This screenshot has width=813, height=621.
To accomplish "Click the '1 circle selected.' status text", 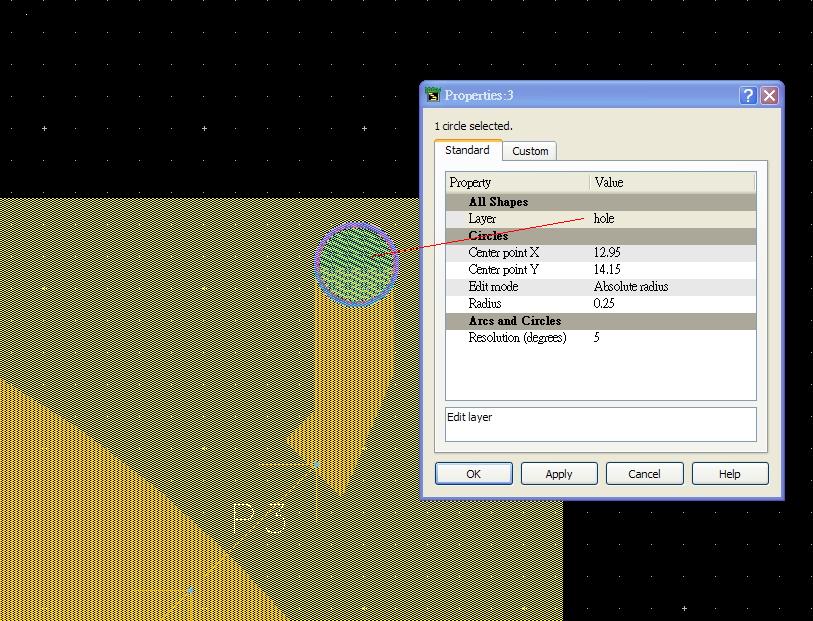I will click(x=473, y=126).
